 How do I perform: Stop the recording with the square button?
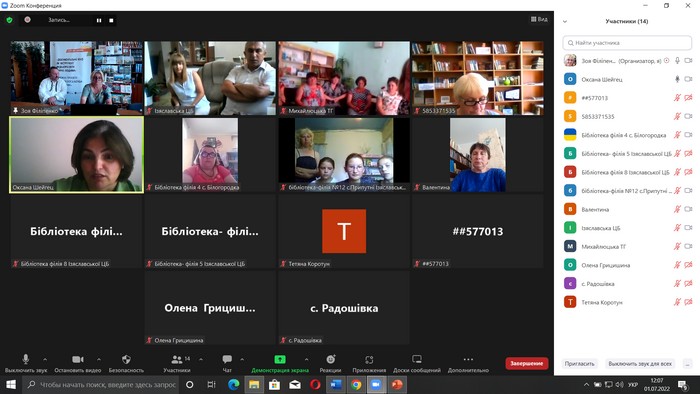click(x=111, y=20)
